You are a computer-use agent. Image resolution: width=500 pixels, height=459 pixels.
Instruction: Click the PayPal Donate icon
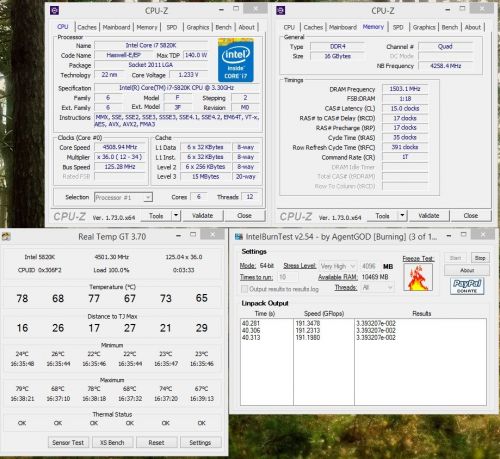click(x=467, y=286)
